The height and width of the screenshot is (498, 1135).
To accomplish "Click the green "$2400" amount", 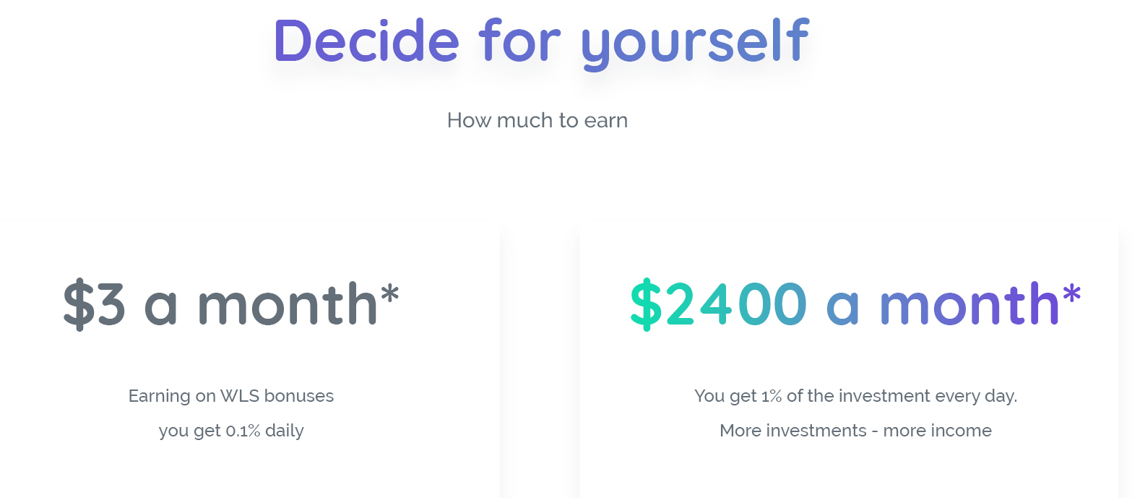I will 718,304.
